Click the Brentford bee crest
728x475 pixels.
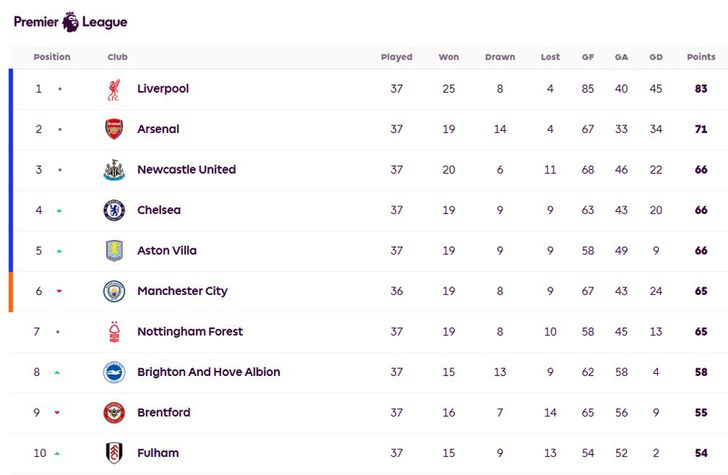[x=114, y=412]
